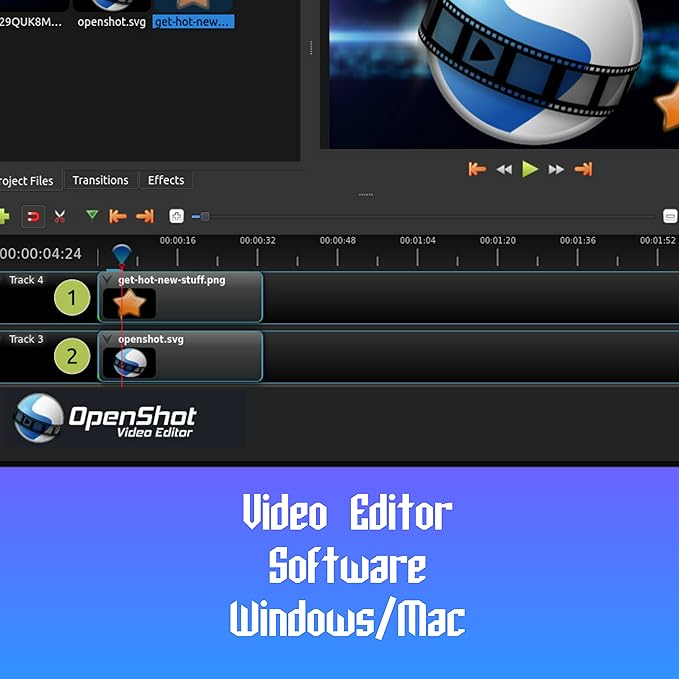Add a new track with green plus
This screenshot has height=679, width=679.
(x=3, y=216)
